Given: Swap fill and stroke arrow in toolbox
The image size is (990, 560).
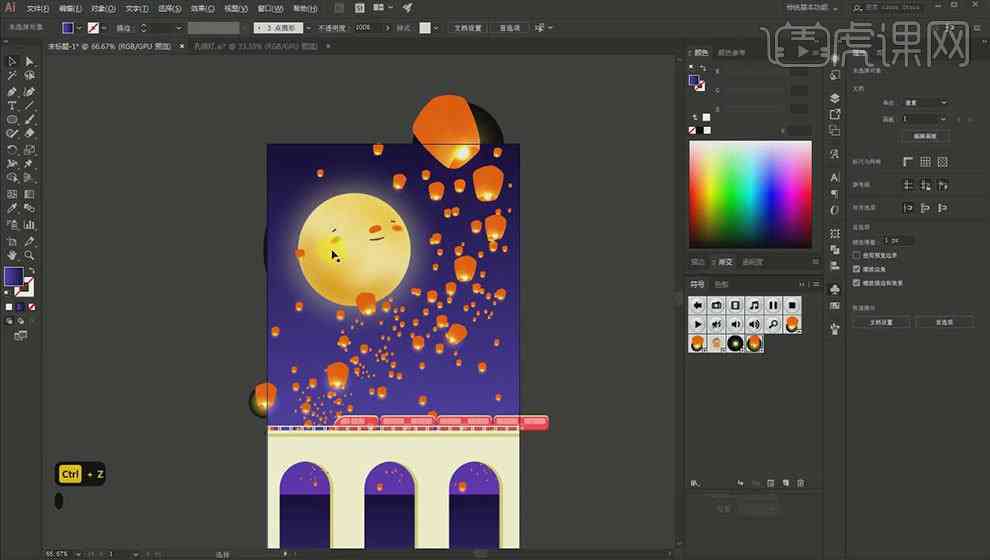Looking at the screenshot, I should 31,270.
